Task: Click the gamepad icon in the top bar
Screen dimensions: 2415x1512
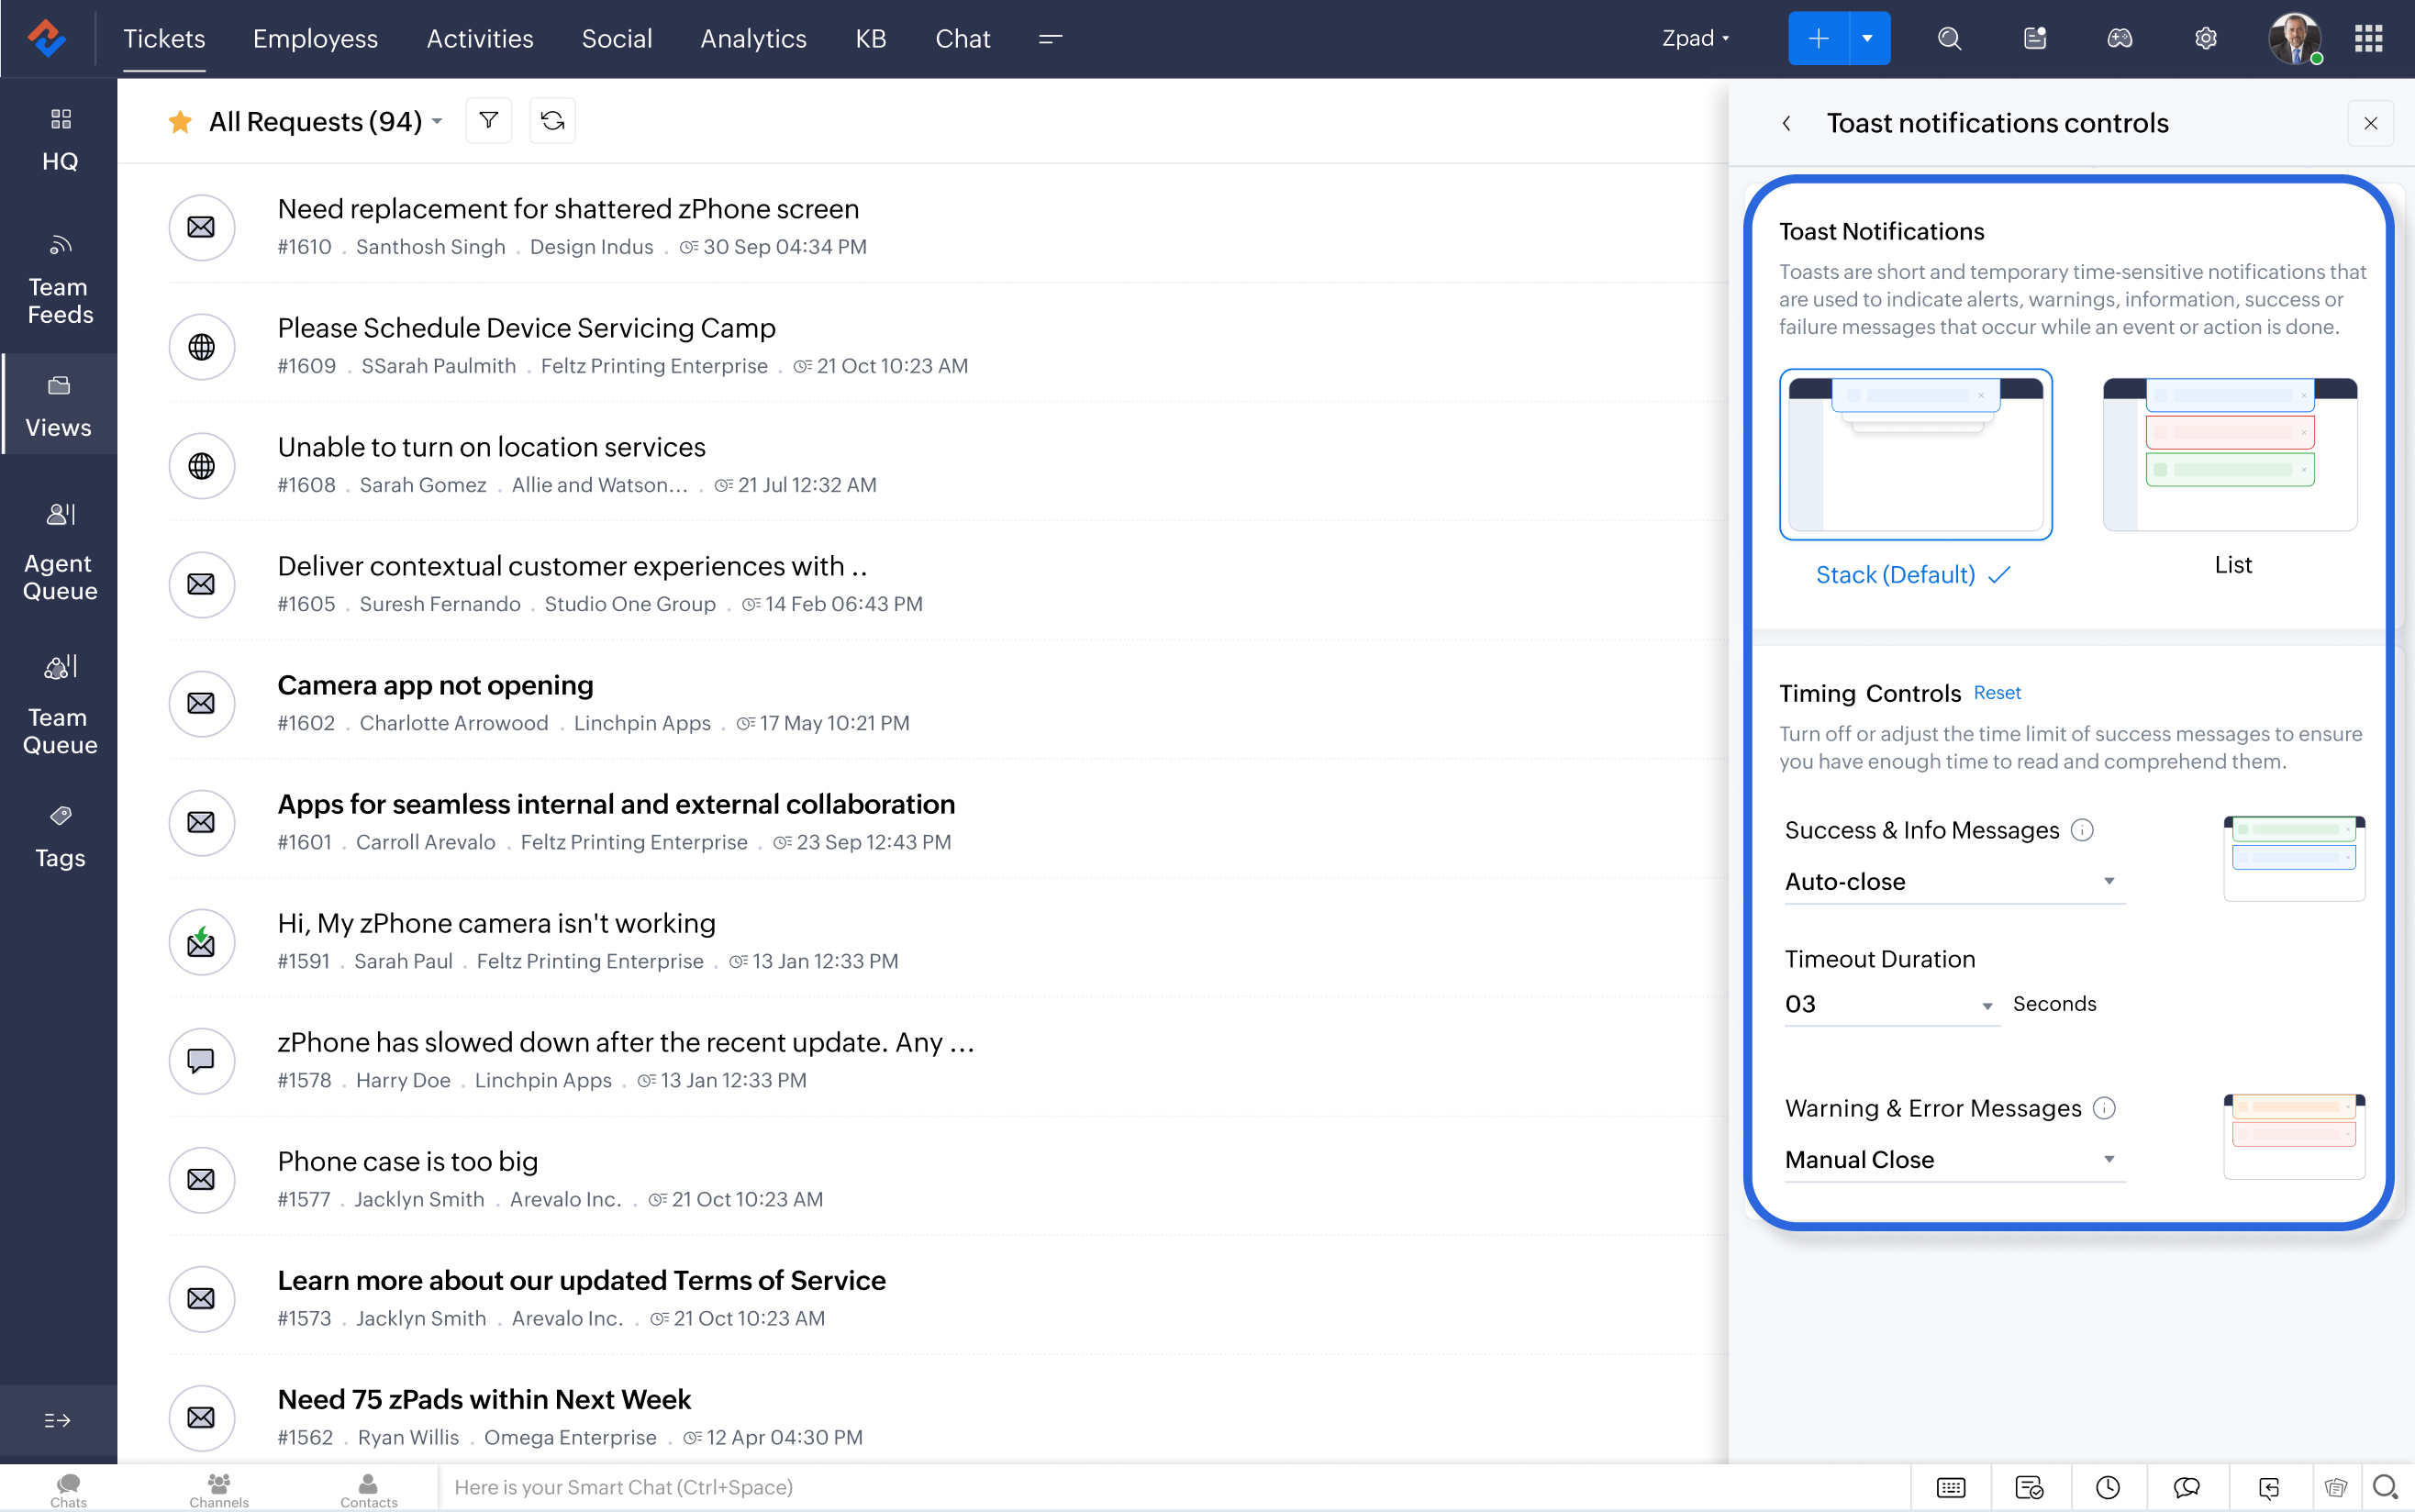Action: point(2119,39)
